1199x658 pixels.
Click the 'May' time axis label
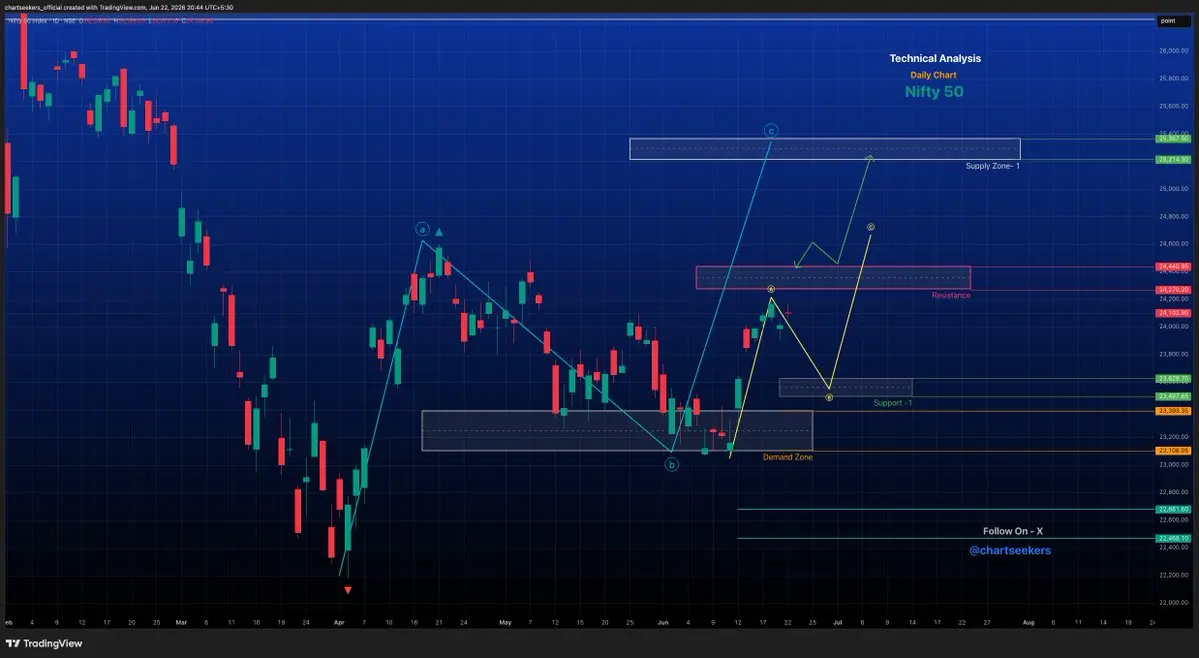(x=505, y=623)
